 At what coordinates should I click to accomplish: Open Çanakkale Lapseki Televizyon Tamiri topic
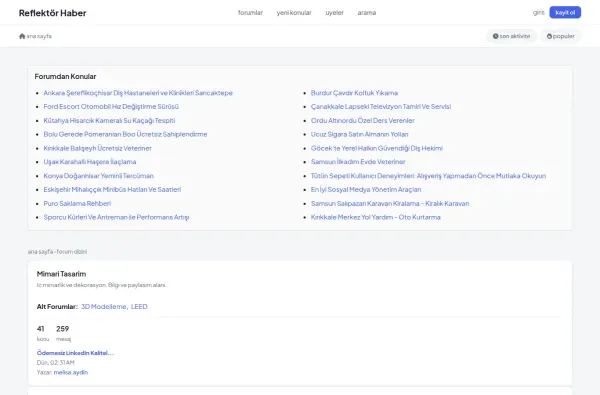coord(381,107)
